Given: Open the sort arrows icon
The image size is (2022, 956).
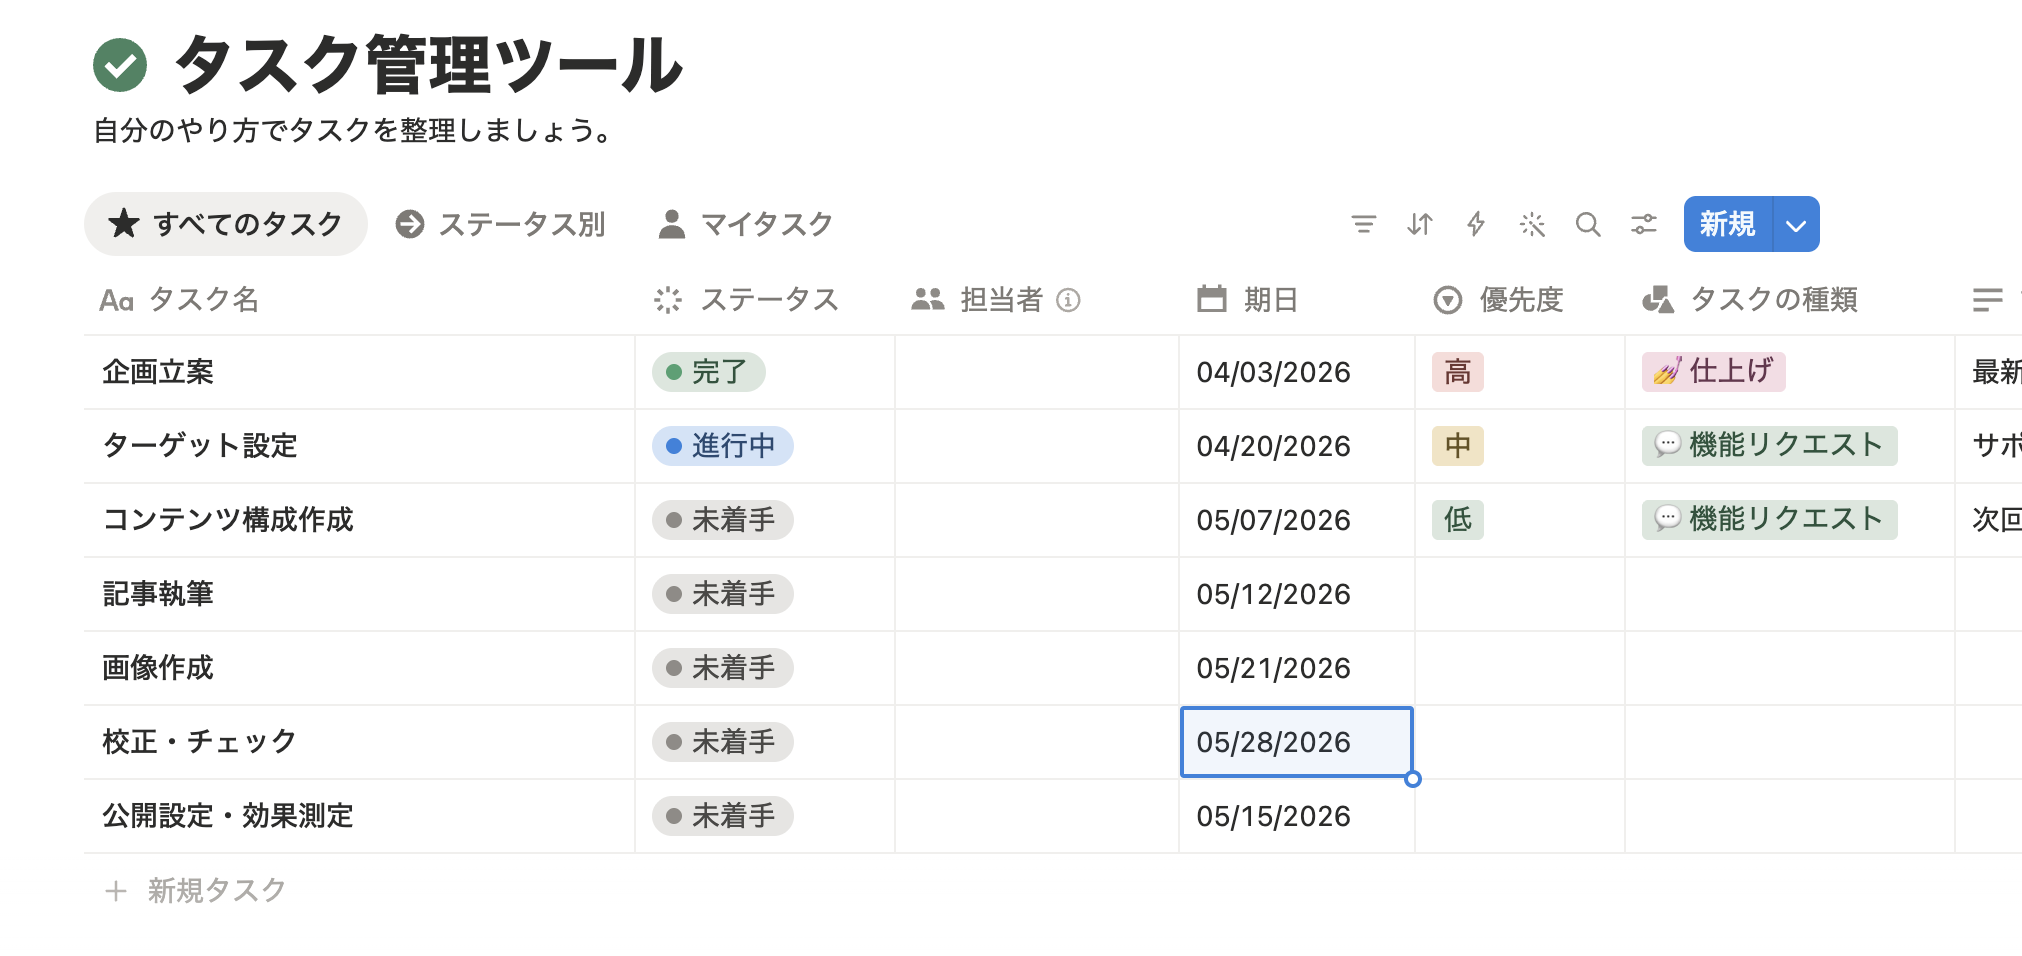Looking at the screenshot, I should point(1420,224).
